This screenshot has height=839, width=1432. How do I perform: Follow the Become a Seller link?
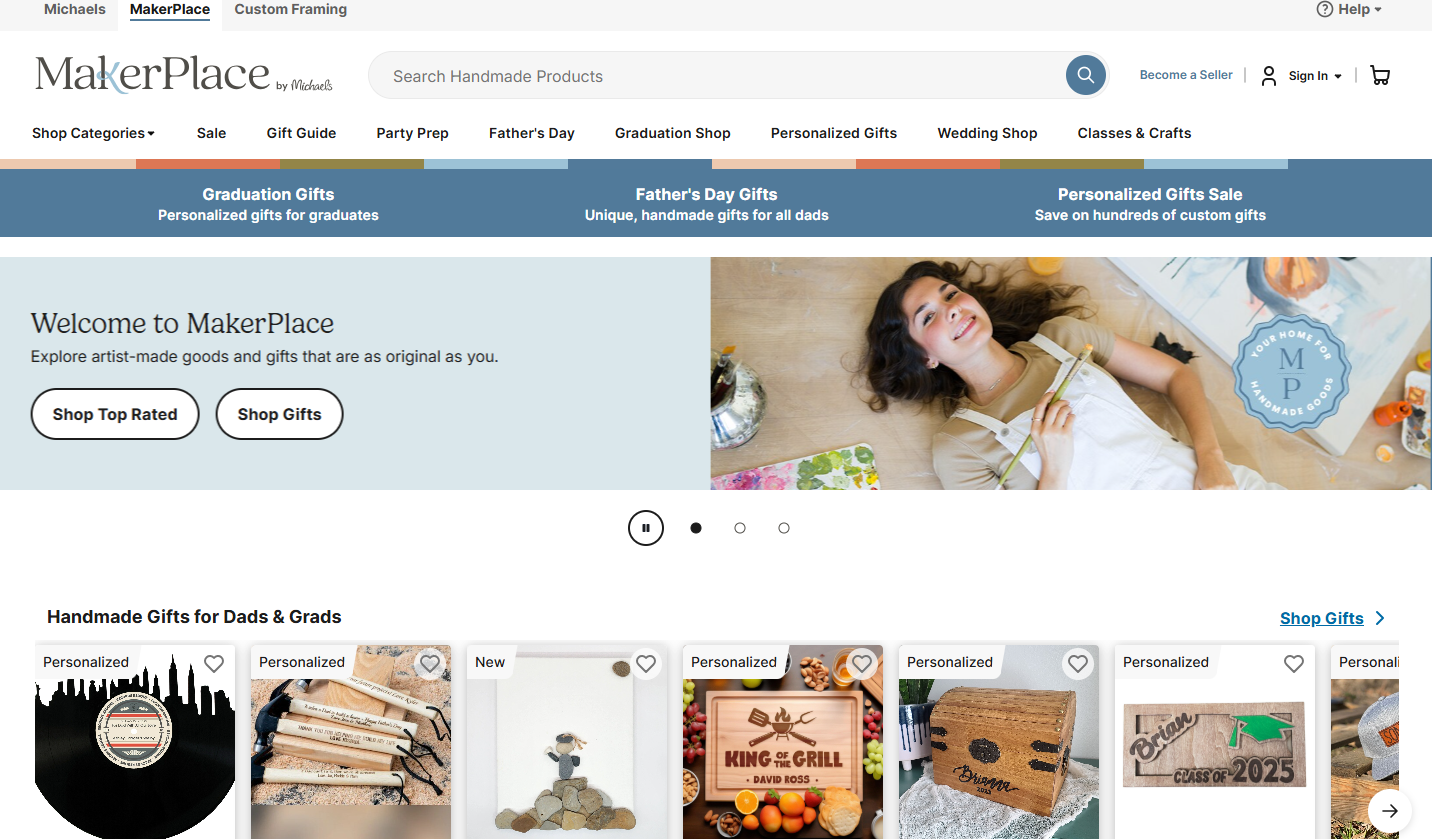click(1186, 75)
